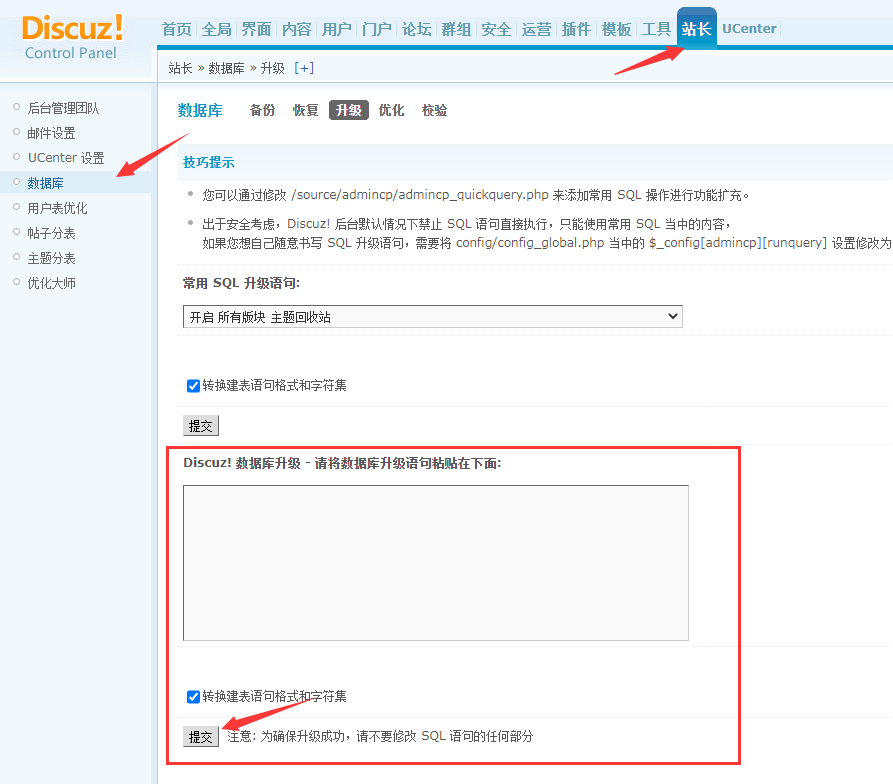Switch to the 检验 database tab
This screenshot has height=784, width=893.
[x=435, y=110]
